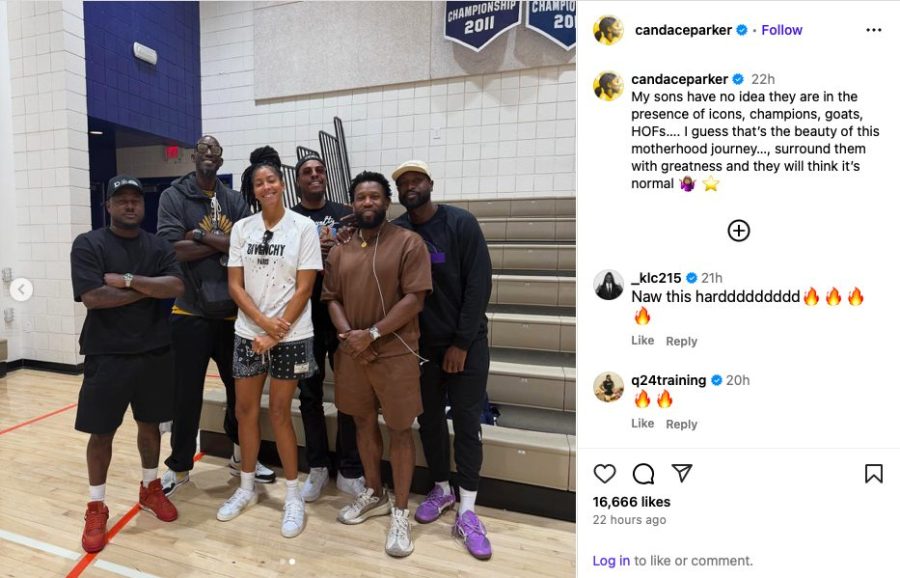The height and width of the screenshot is (578, 900).
Task: Like the post with the heart icon
Action: 604,474
